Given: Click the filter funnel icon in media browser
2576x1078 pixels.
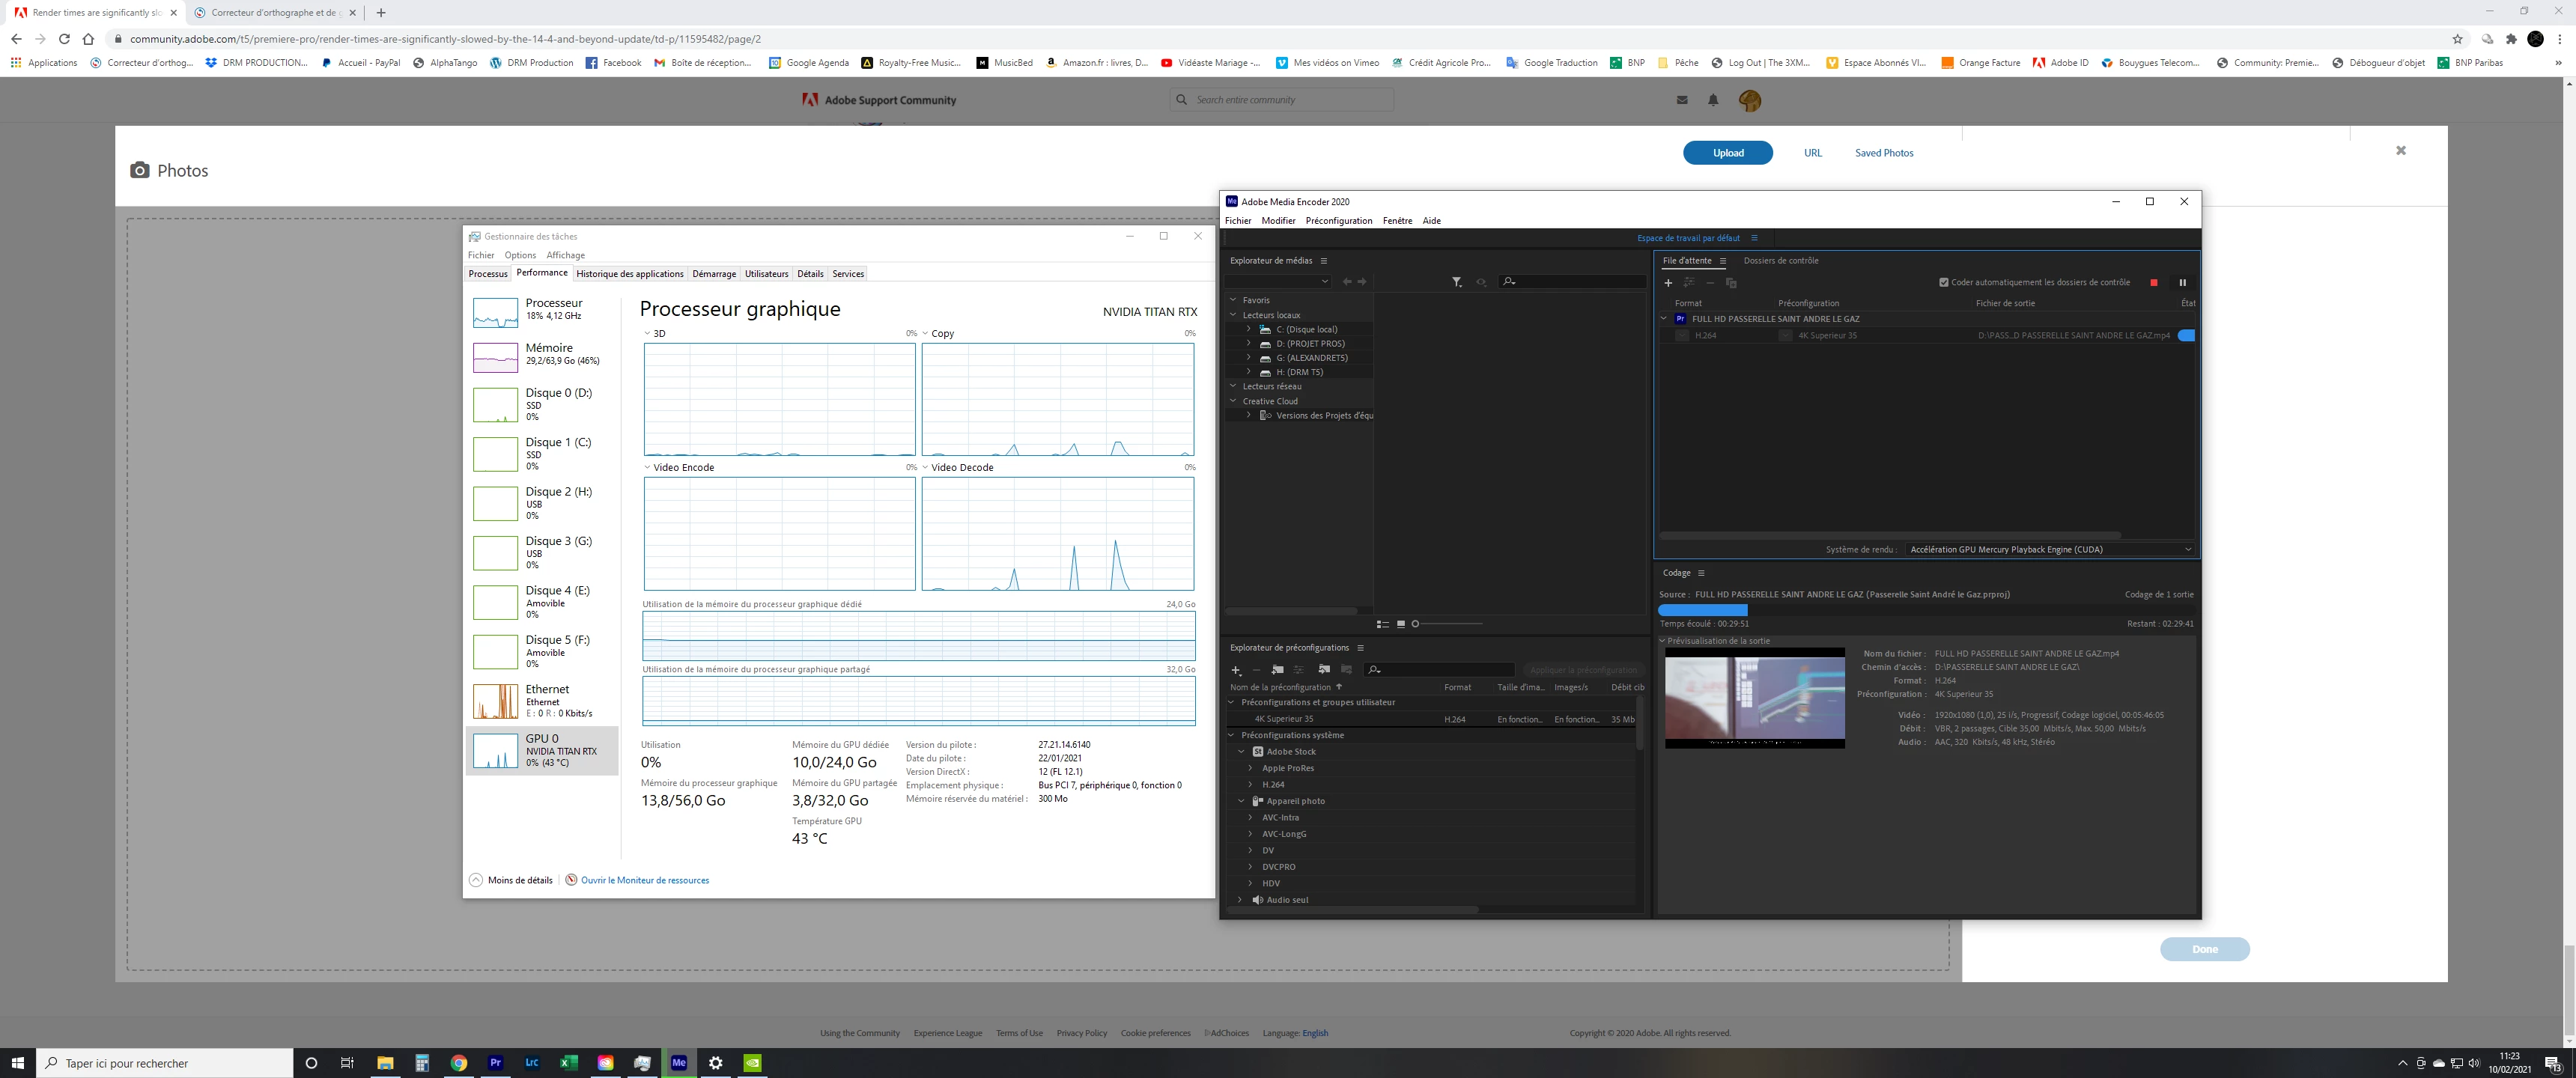Looking at the screenshot, I should pos(1456,282).
